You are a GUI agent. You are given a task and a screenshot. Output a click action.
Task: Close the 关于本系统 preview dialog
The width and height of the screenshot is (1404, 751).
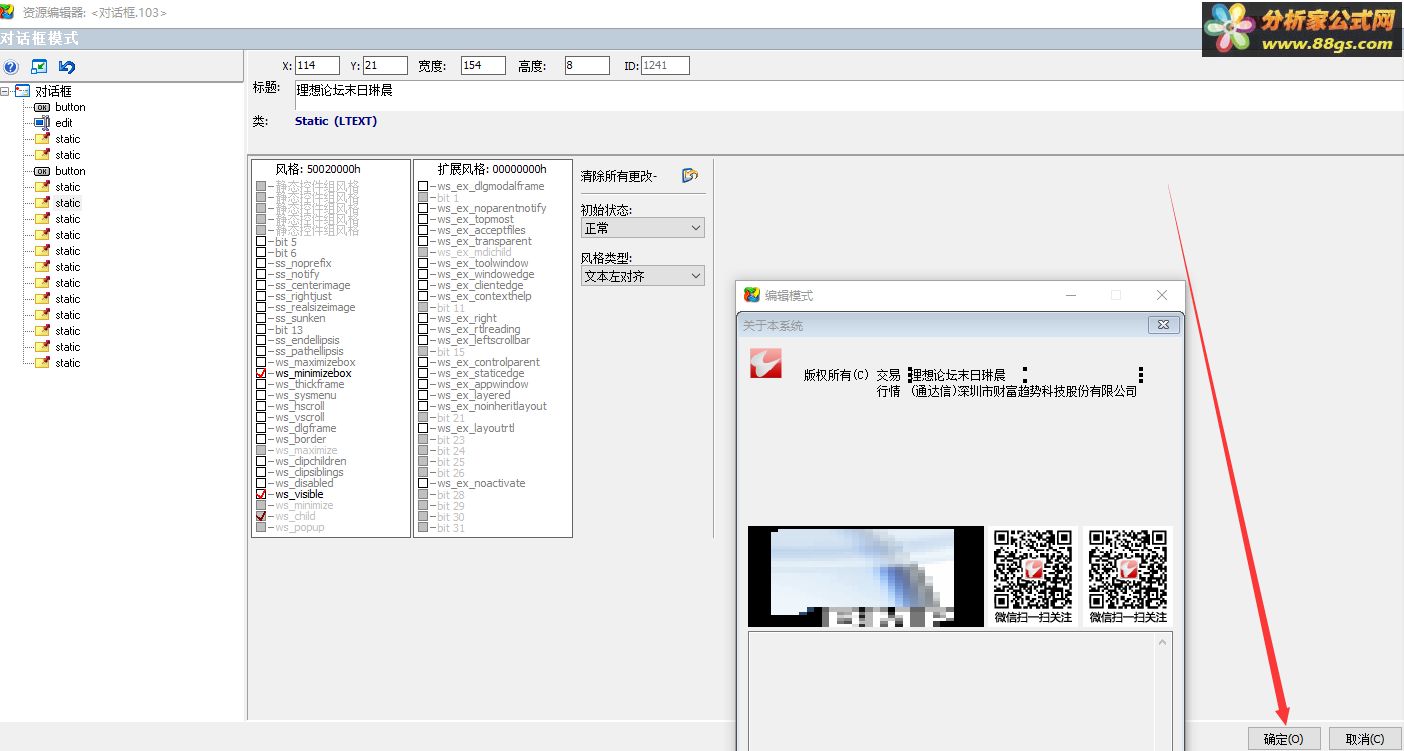click(x=1162, y=325)
